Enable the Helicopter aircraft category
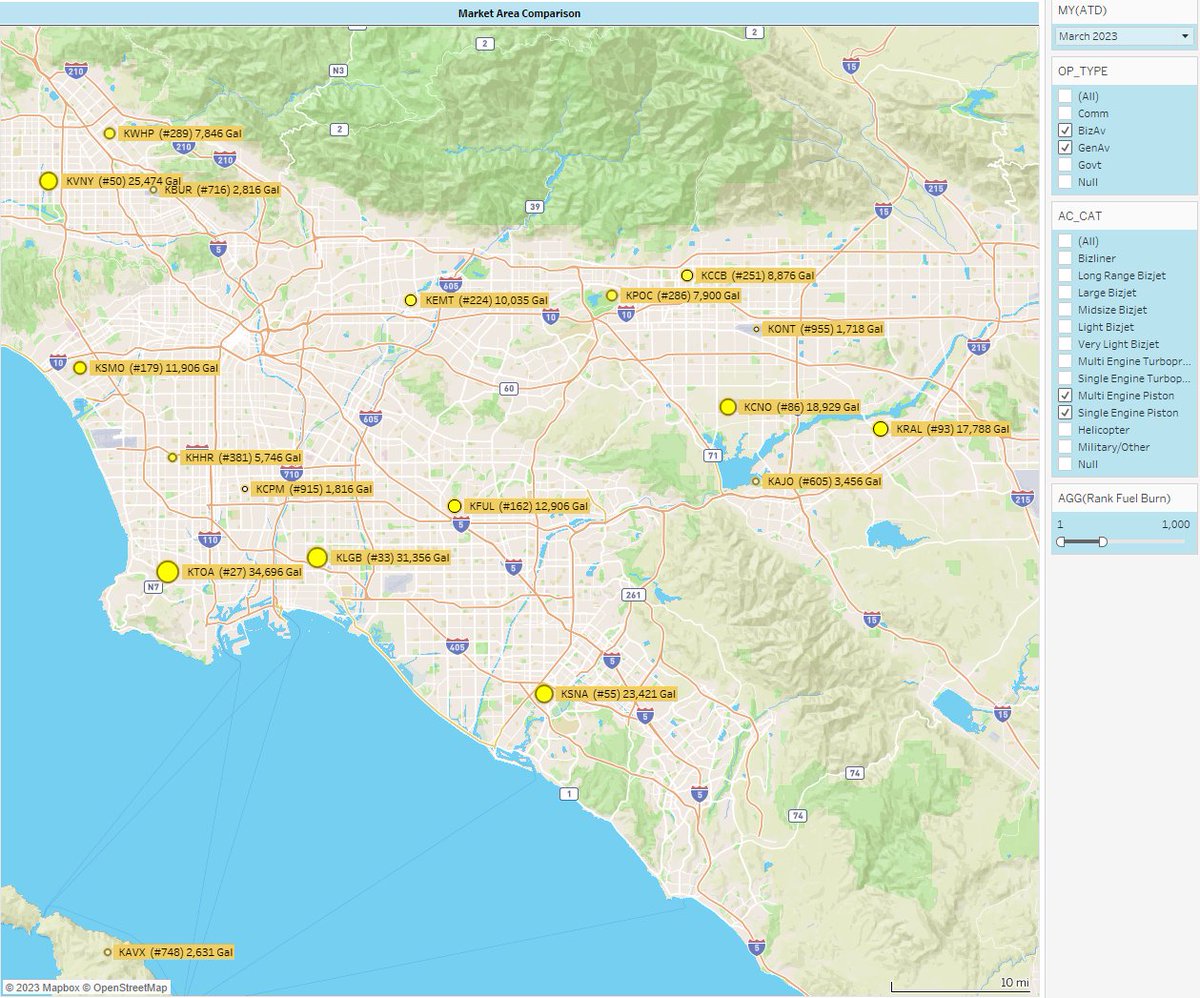Image resolution: width=1200 pixels, height=998 pixels. point(1064,429)
